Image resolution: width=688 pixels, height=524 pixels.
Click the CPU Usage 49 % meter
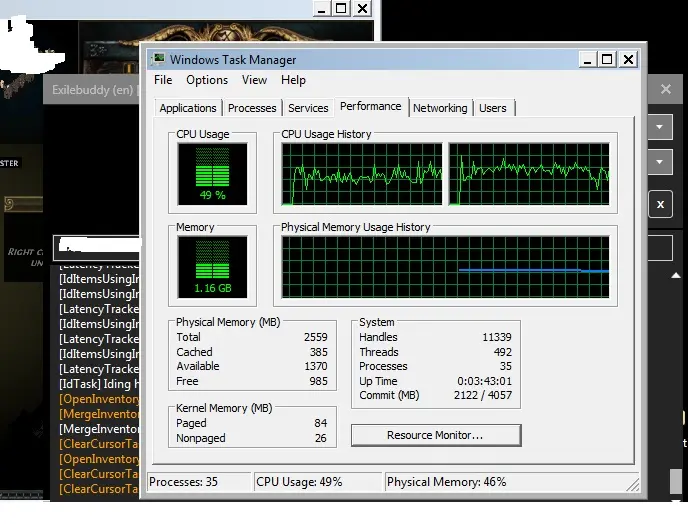point(212,174)
